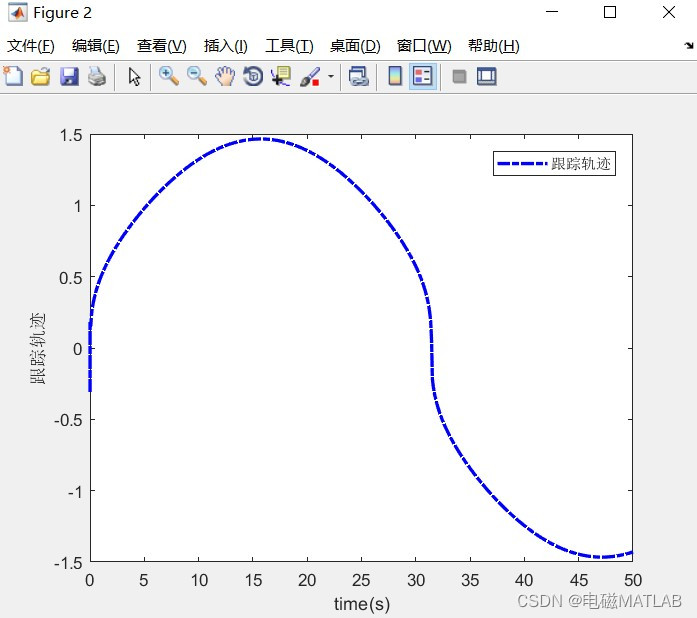Click the time(s) x-axis label

(x=361, y=604)
